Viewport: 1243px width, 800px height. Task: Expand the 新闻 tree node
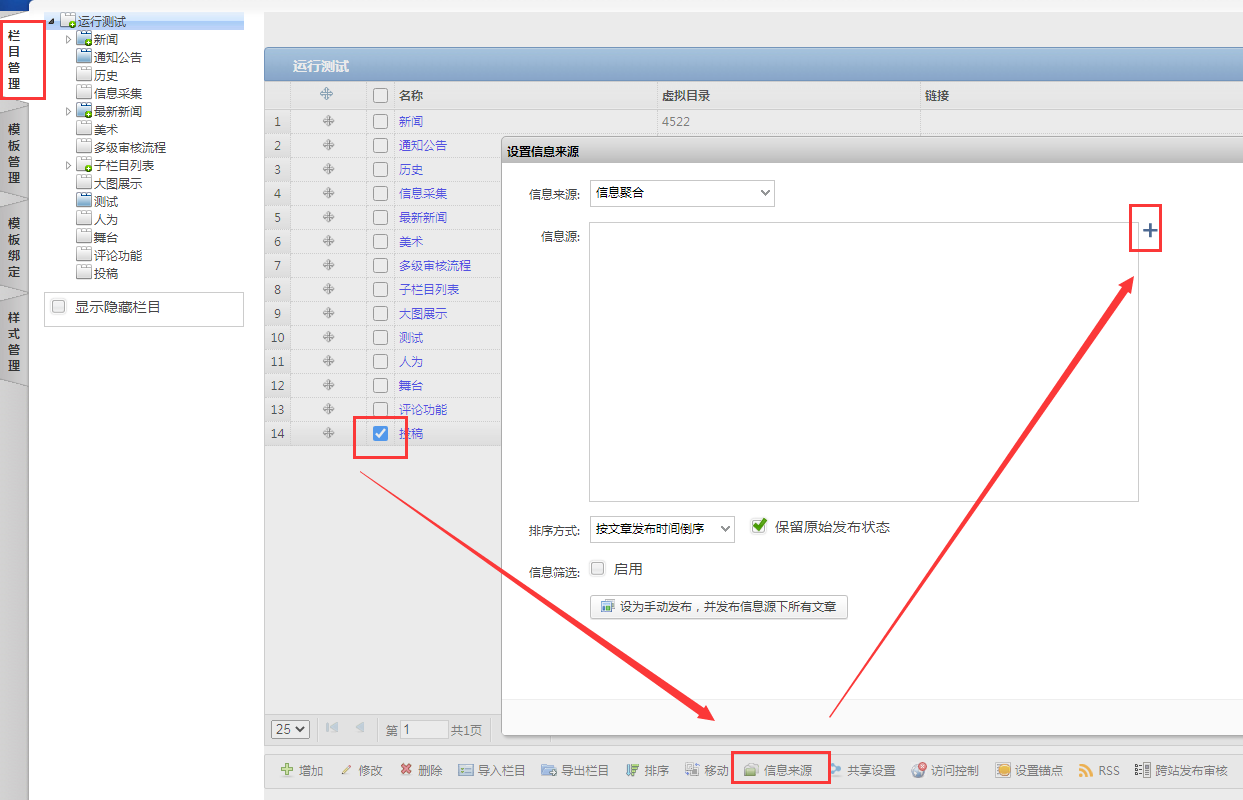[x=69, y=39]
